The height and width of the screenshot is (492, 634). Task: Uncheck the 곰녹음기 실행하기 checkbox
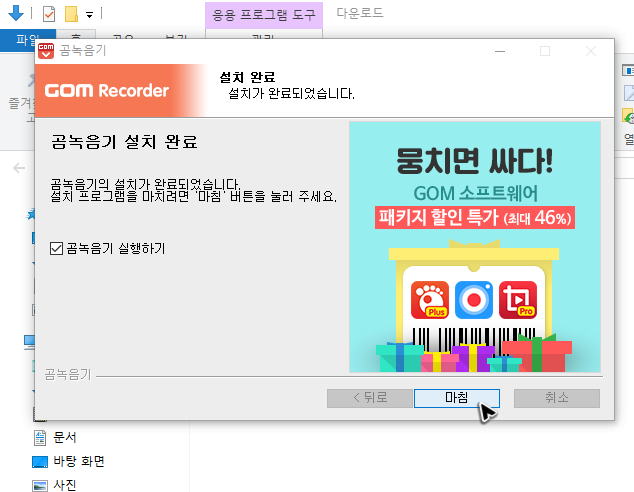pyautogui.click(x=56, y=248)
